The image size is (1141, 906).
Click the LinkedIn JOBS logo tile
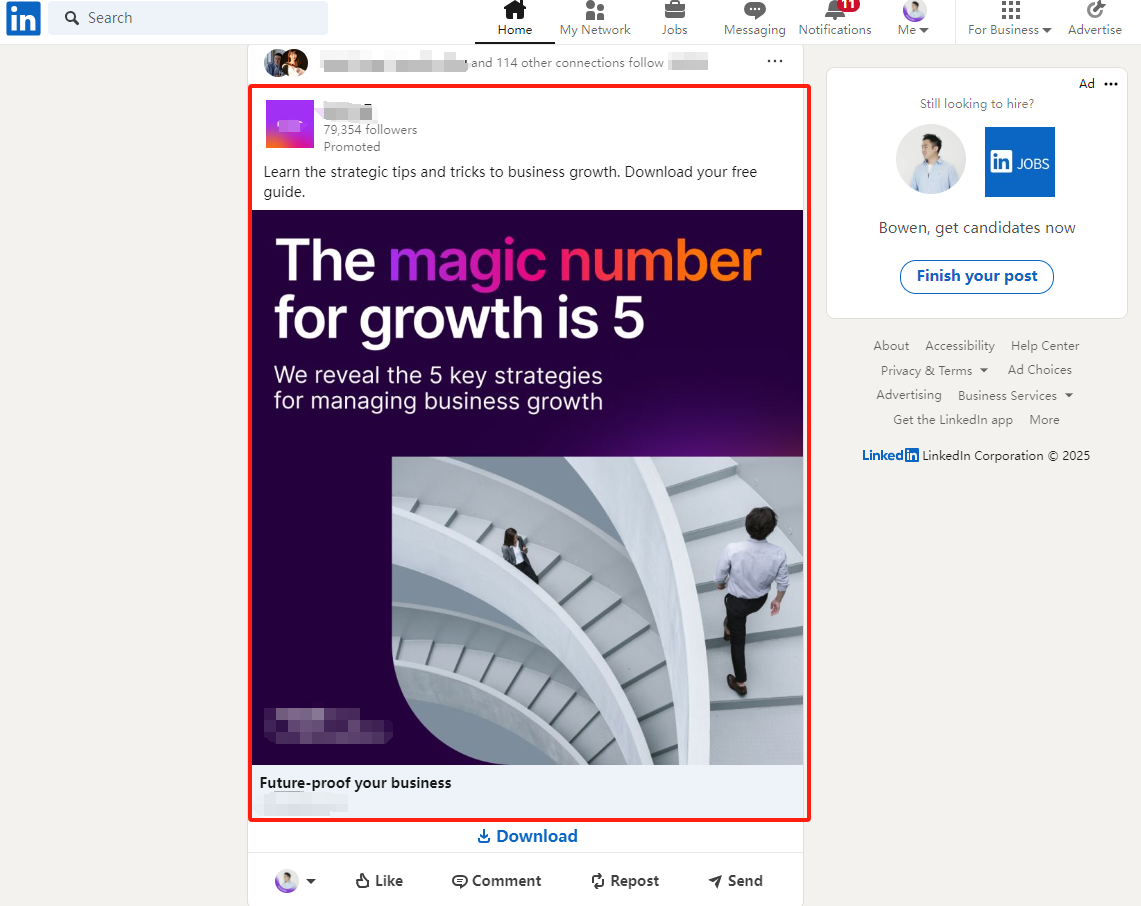click(1019, 162)
